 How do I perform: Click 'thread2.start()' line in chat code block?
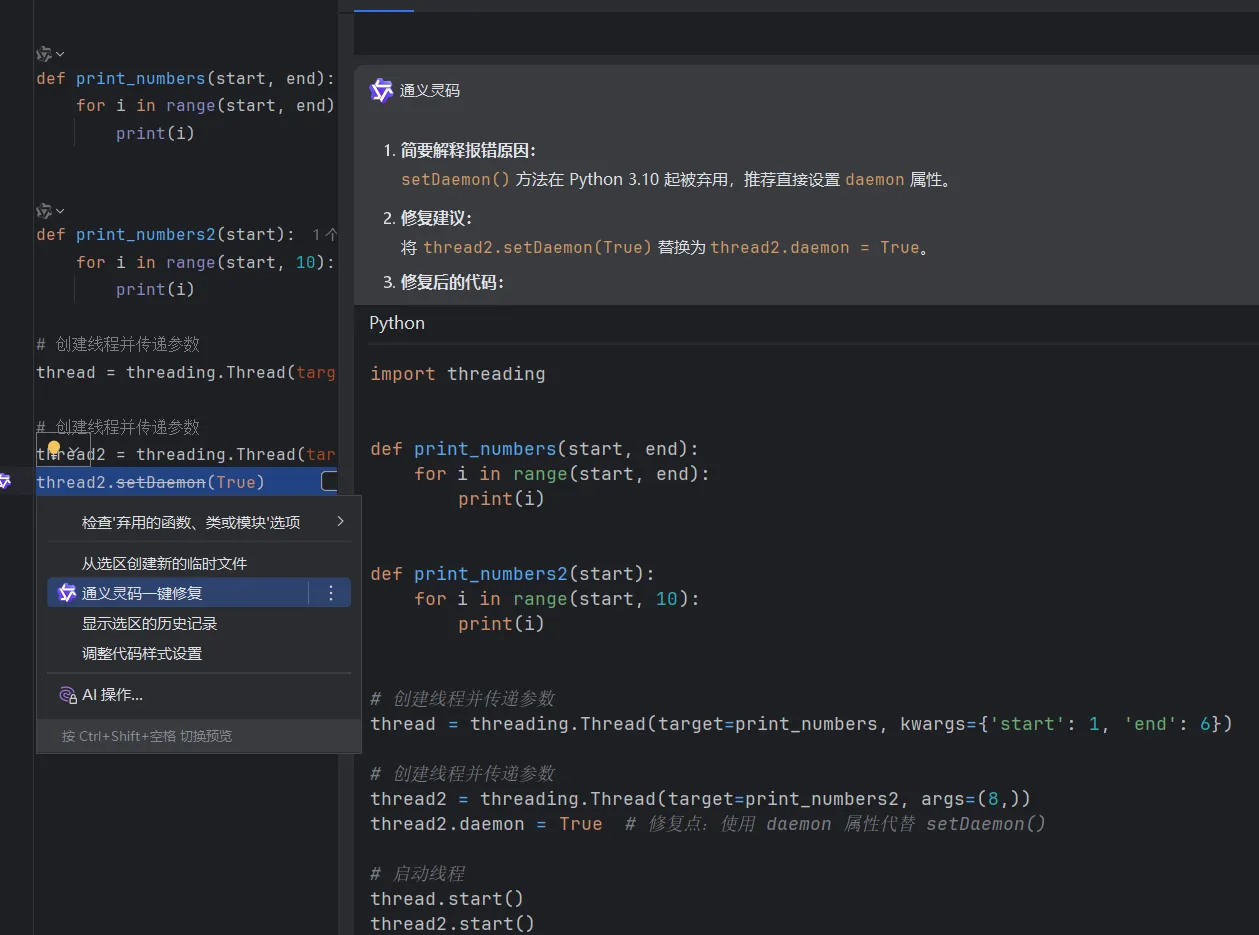tap(452, 924)
